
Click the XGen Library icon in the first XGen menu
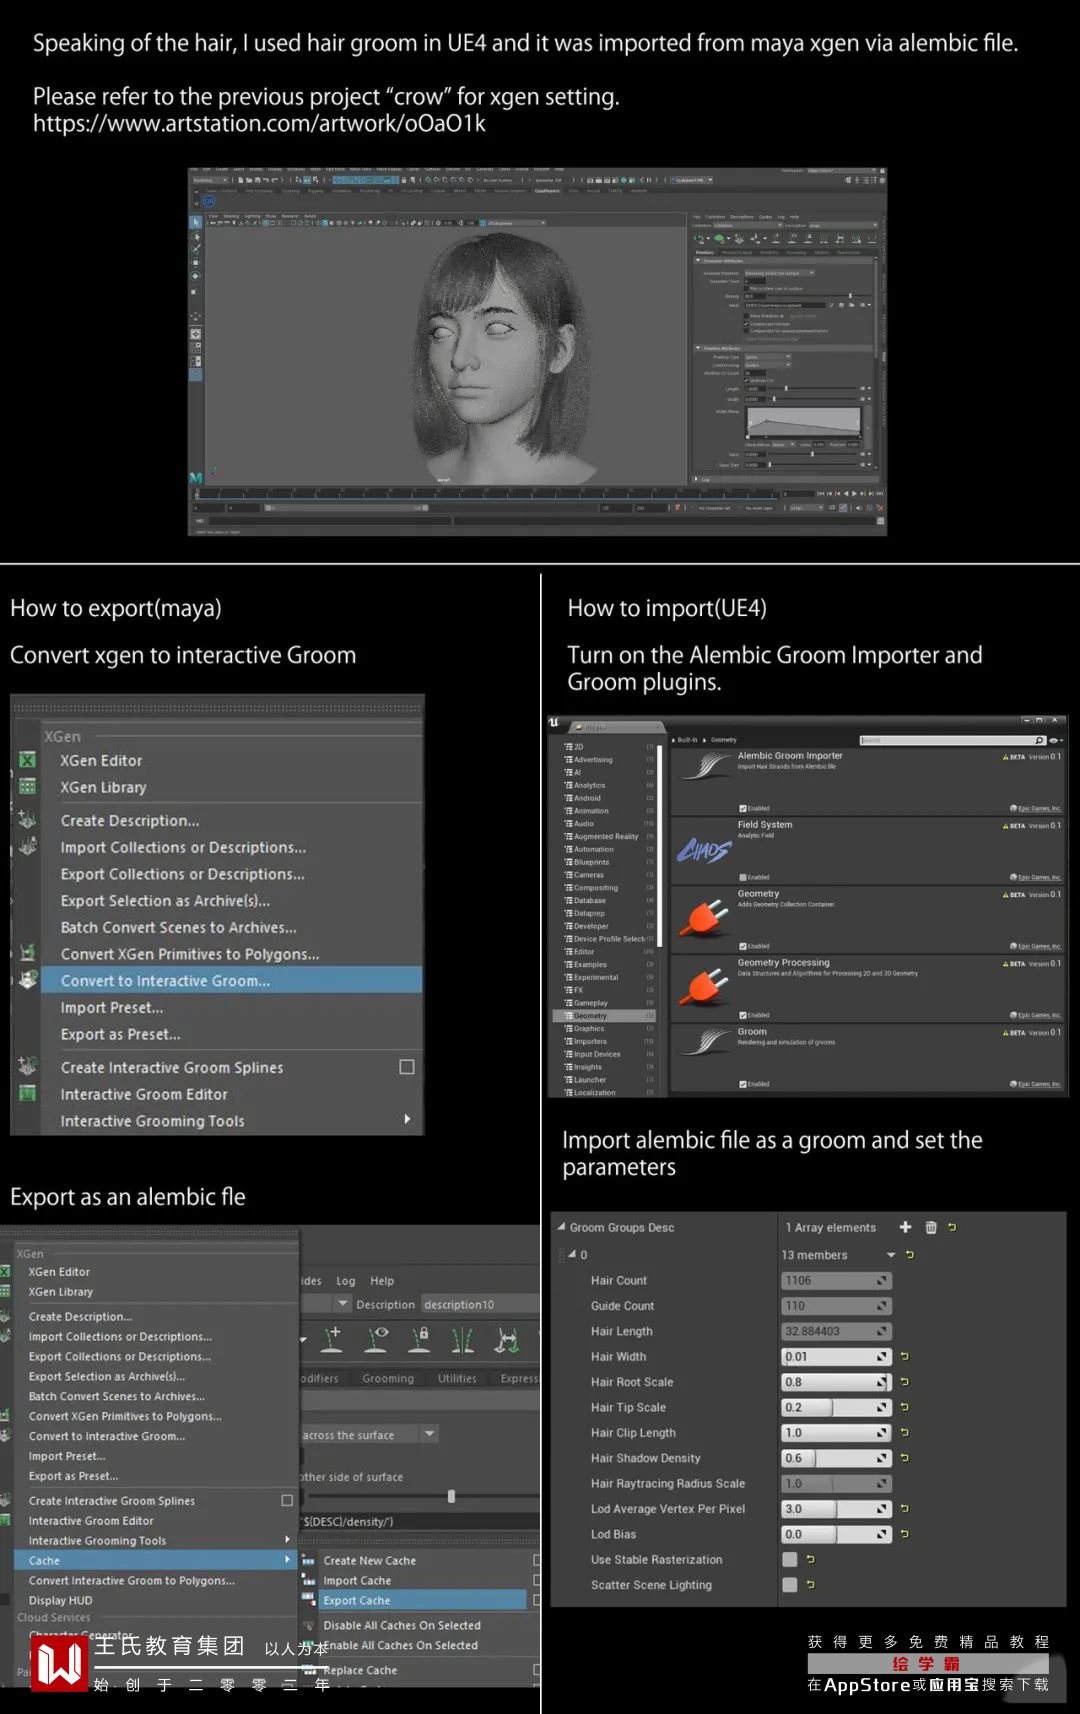coord(28,787)
